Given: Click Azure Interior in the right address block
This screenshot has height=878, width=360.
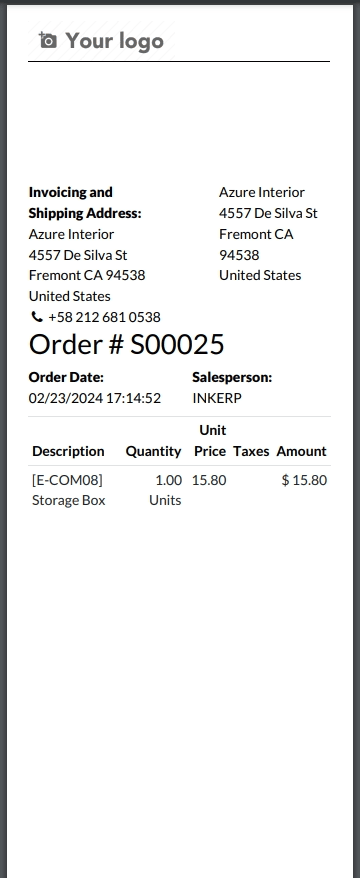Looking at the screenshot, I should tap(261, 192).
